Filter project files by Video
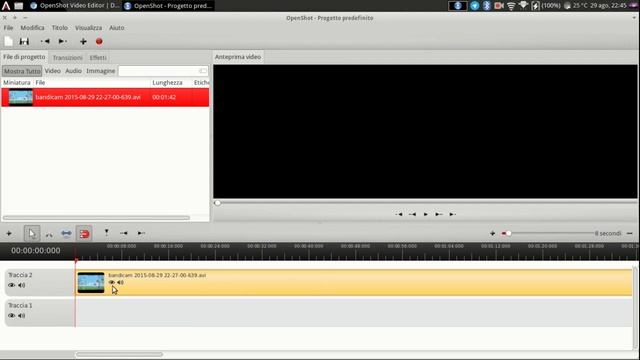640x360 pixels. tap(53, 71)
